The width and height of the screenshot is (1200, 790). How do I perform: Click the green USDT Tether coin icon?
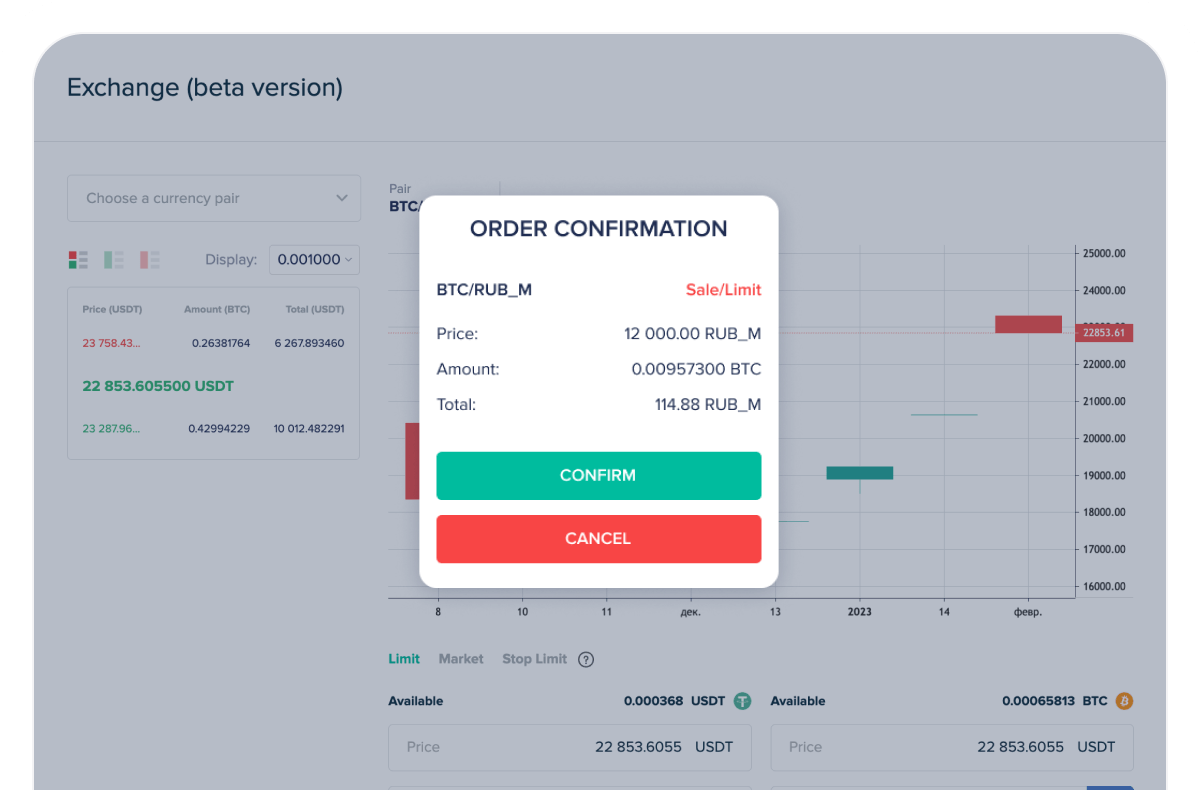coord(742,701)
